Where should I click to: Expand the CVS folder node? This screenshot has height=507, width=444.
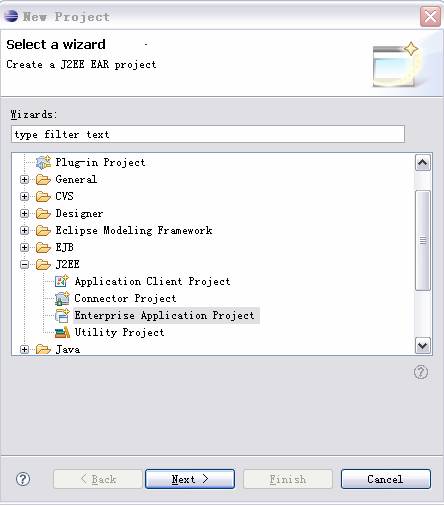tap(24, 196)
